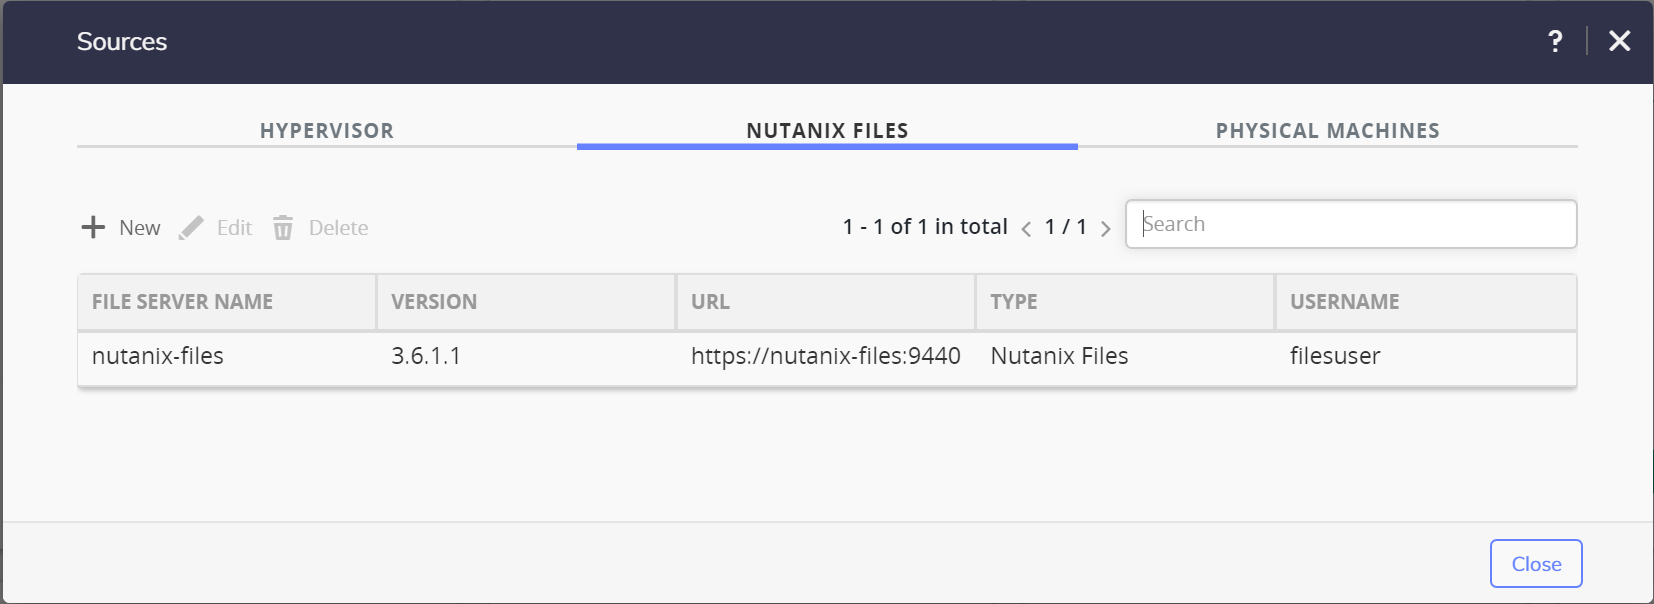Focus the Search input field

click(x=1351, y=224)
